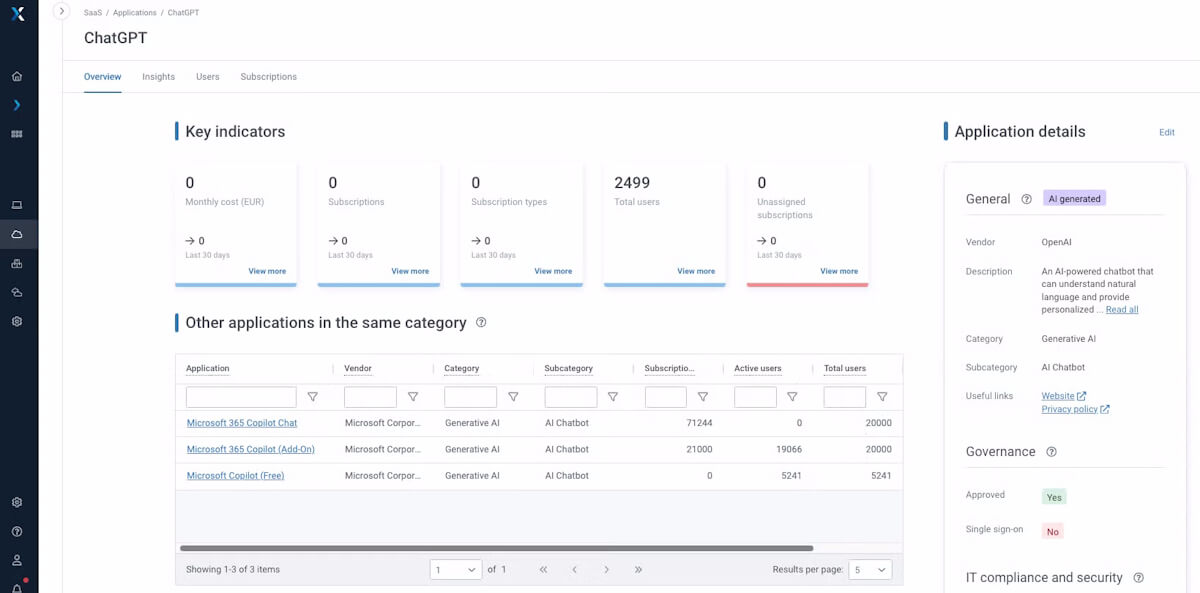The image size is (1200, 593).
Task: Click SaaS in the breadcrumb
Action: [93, 13]
